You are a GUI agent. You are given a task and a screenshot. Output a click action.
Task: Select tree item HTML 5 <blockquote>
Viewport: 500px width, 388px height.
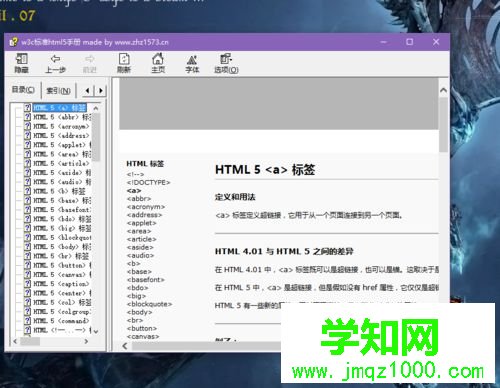click(x=62, y=237)
